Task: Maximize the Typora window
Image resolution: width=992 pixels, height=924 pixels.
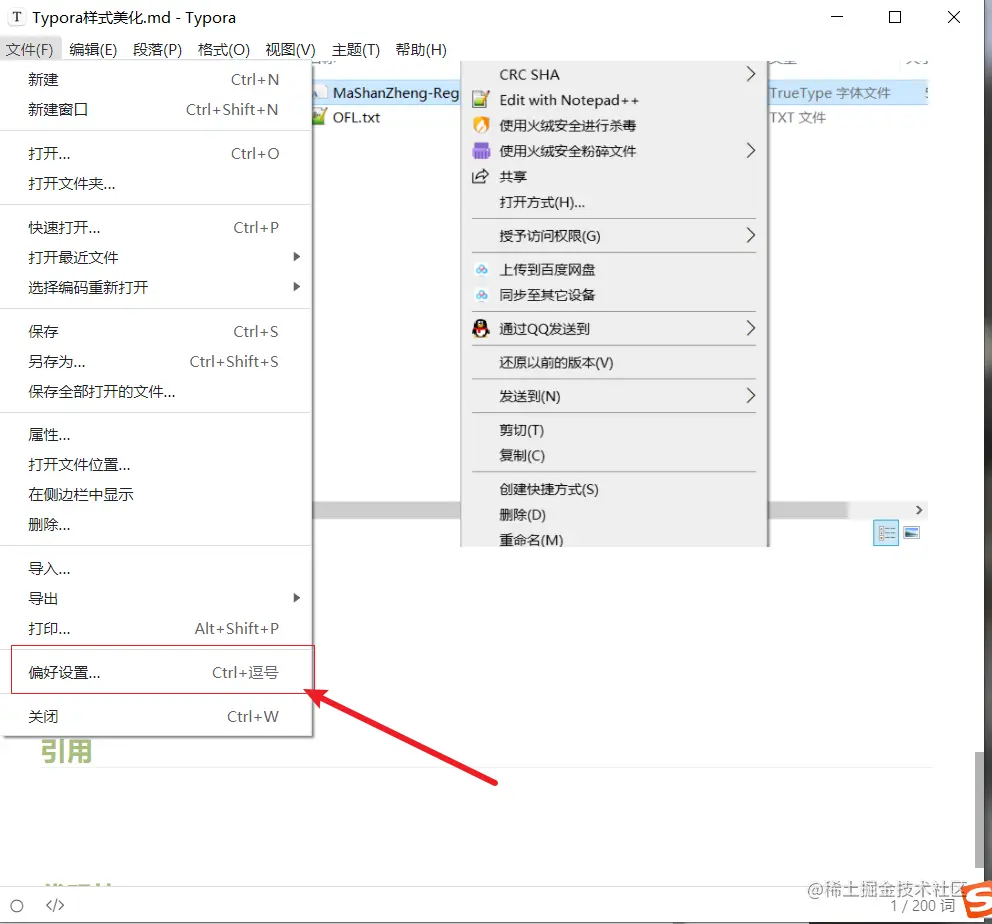Action: coord(895,17)
